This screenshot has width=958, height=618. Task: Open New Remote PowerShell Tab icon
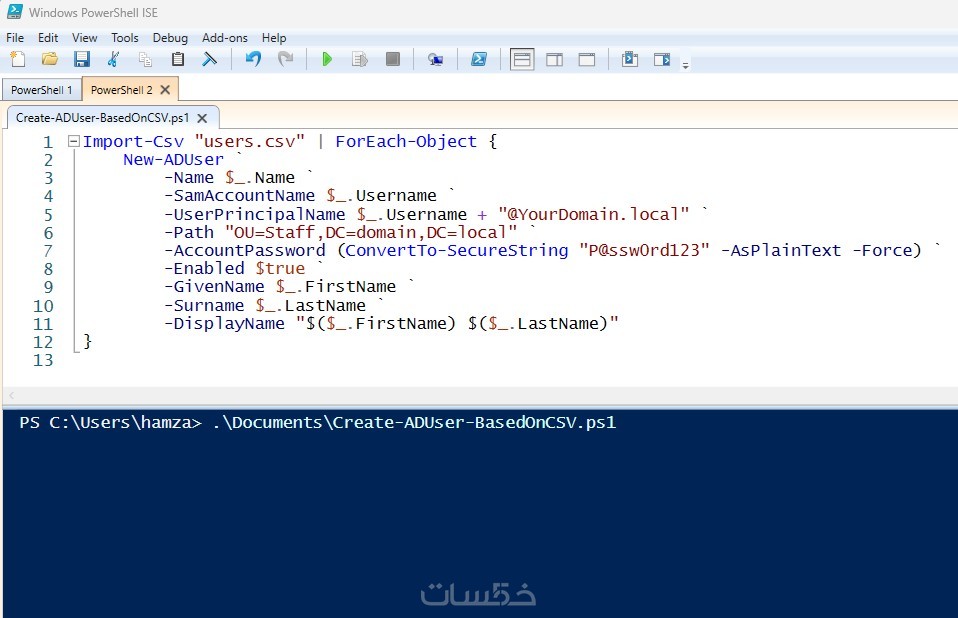coord(435,59)
